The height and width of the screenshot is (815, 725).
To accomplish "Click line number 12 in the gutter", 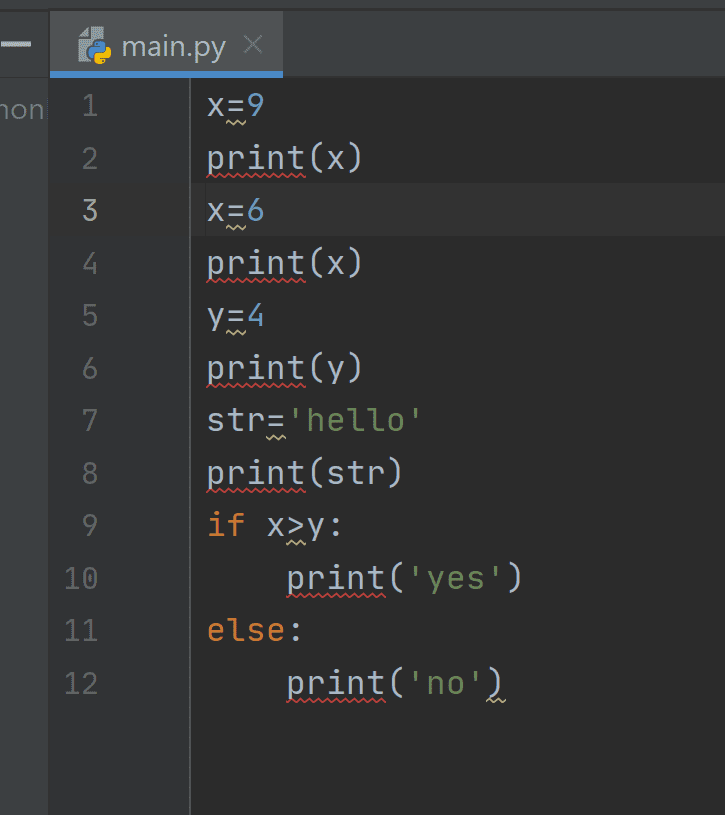I will point(81,683).
